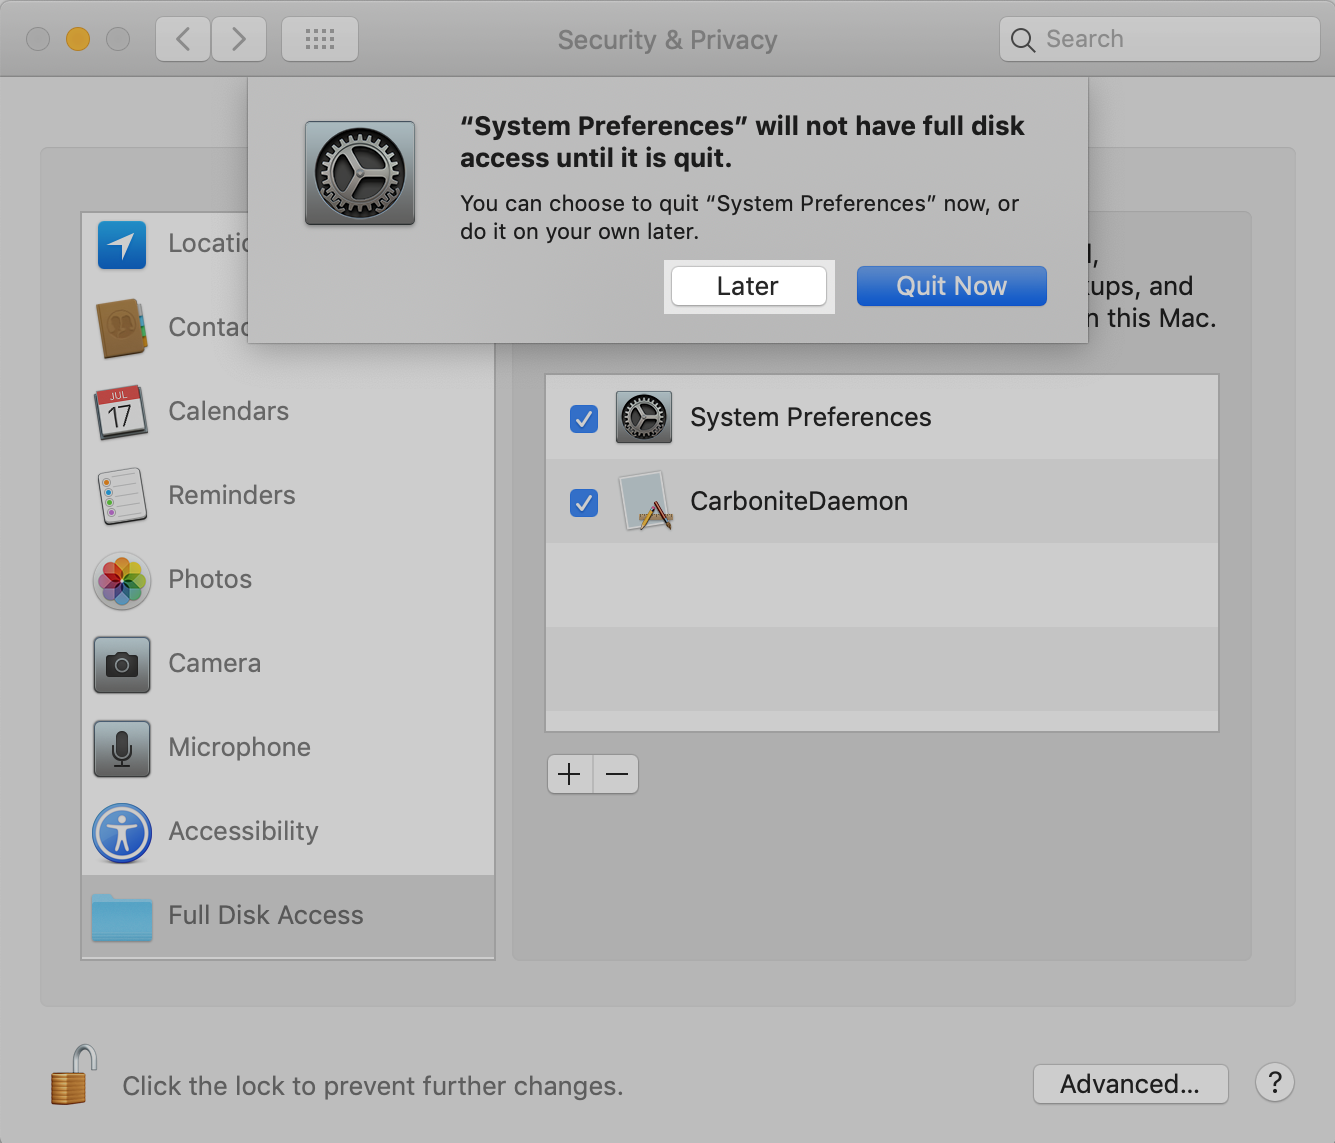1335x1143 pixels.
Task: Disable CarboniteDaemon full disk access
Action: [x=584, y=503]
